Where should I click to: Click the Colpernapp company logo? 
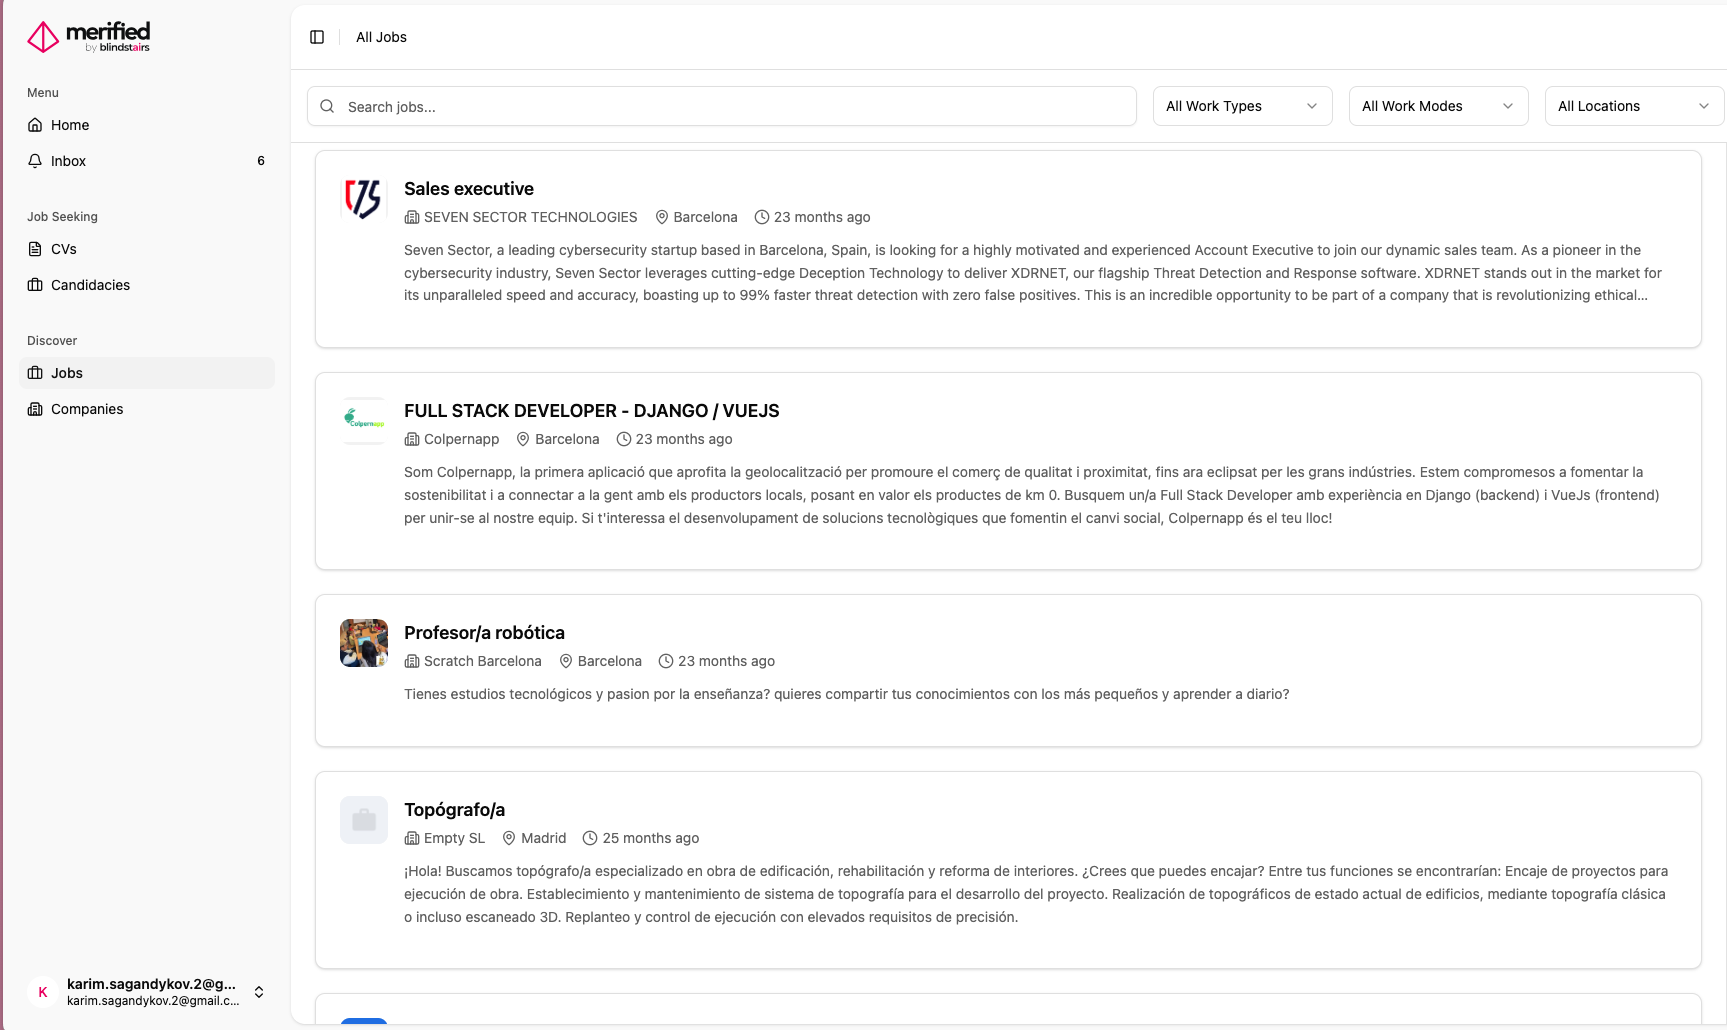[363, 420]
